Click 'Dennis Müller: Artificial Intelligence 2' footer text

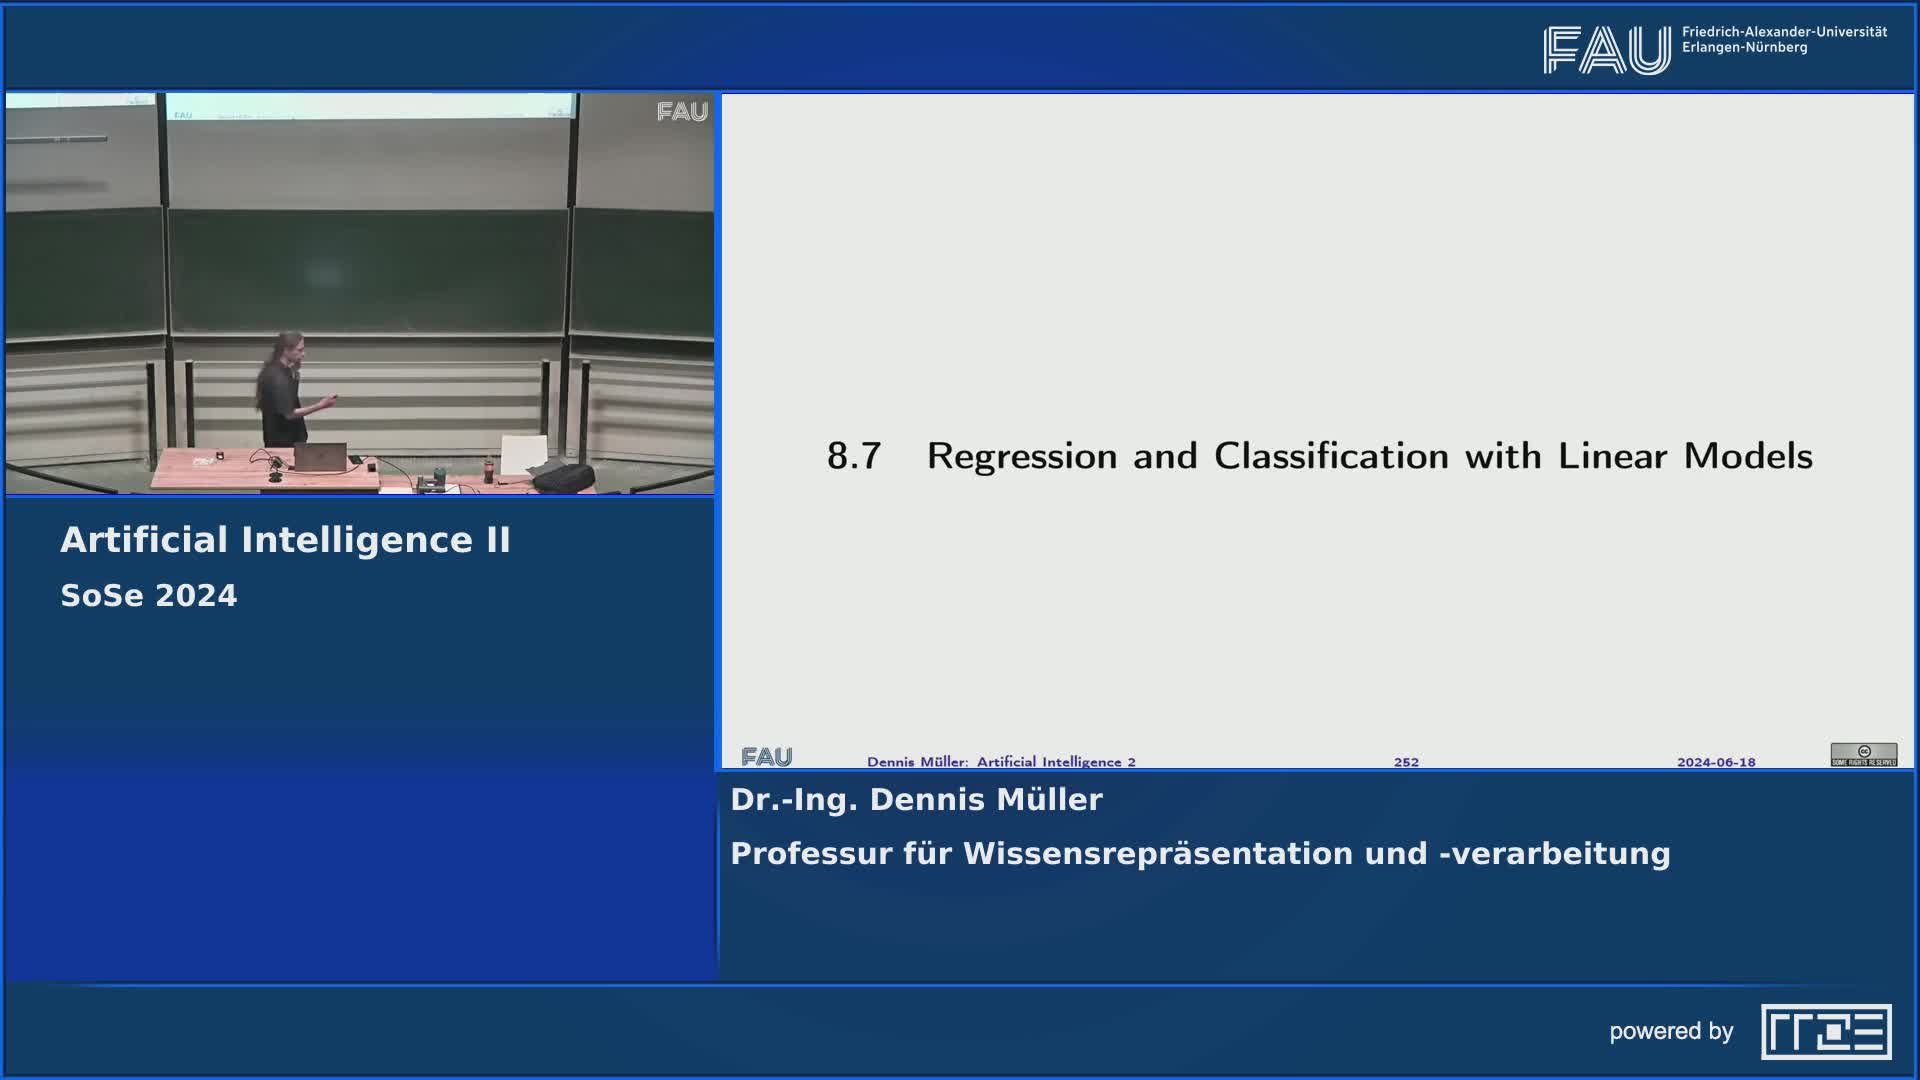[x=1001, y=762]
